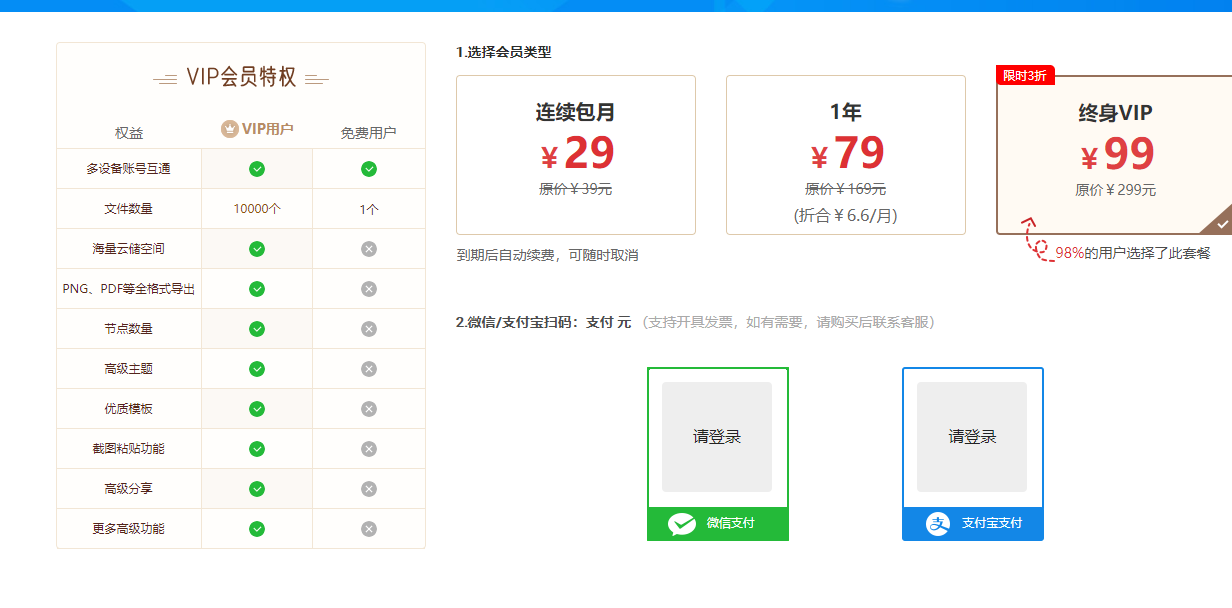
Task: Click the WeChat Pay logo icon
Action: pos(682,523)
